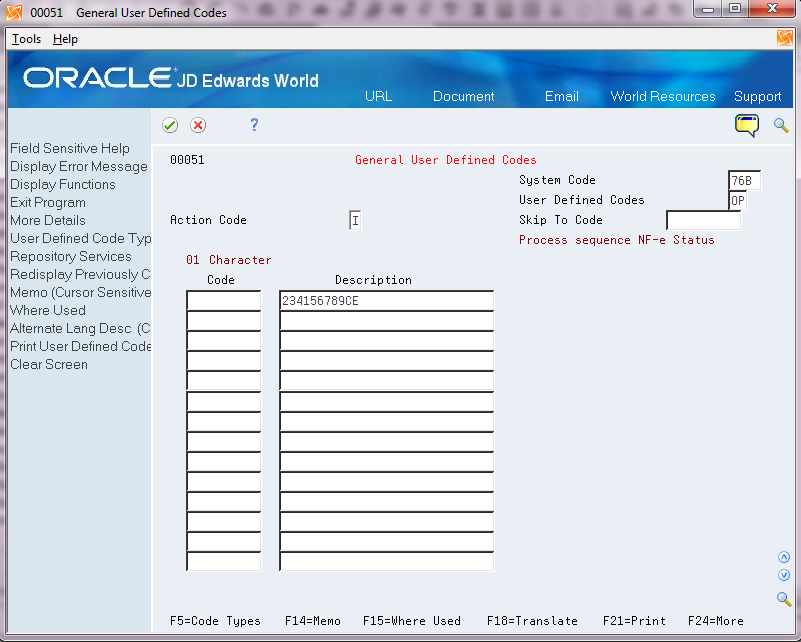Click F15=Where Used function key
Screen dimensions: 801x642
pyautogui.click(x=412, y=621)
